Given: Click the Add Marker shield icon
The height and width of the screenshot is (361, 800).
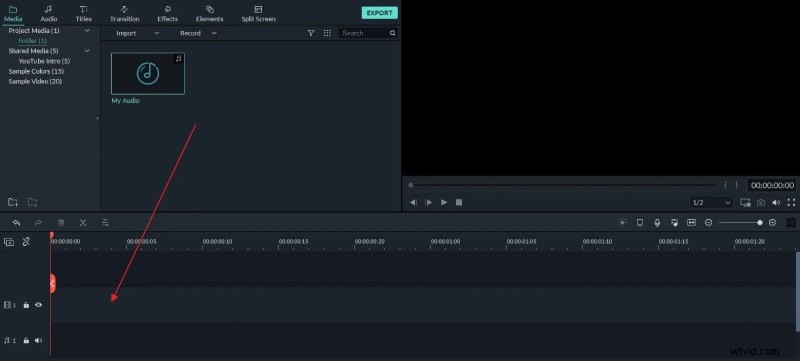Looking at the screenshot, I should 640,223.
